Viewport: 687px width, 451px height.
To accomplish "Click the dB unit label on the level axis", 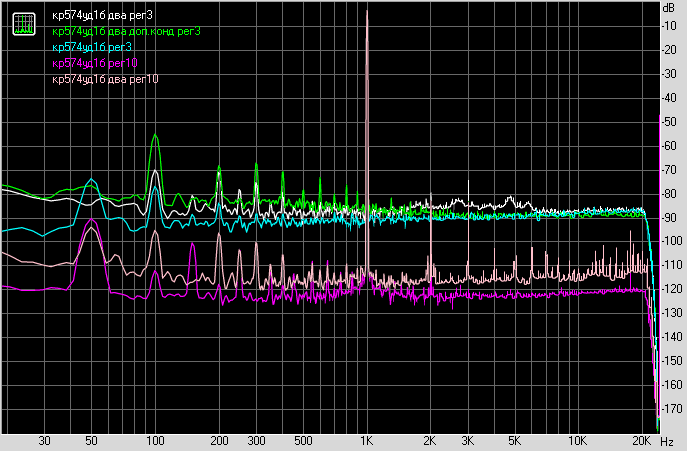I will (669, 8).
